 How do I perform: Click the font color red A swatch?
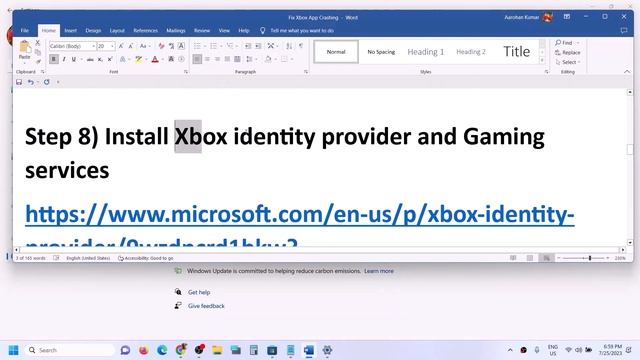coord(155,60)
